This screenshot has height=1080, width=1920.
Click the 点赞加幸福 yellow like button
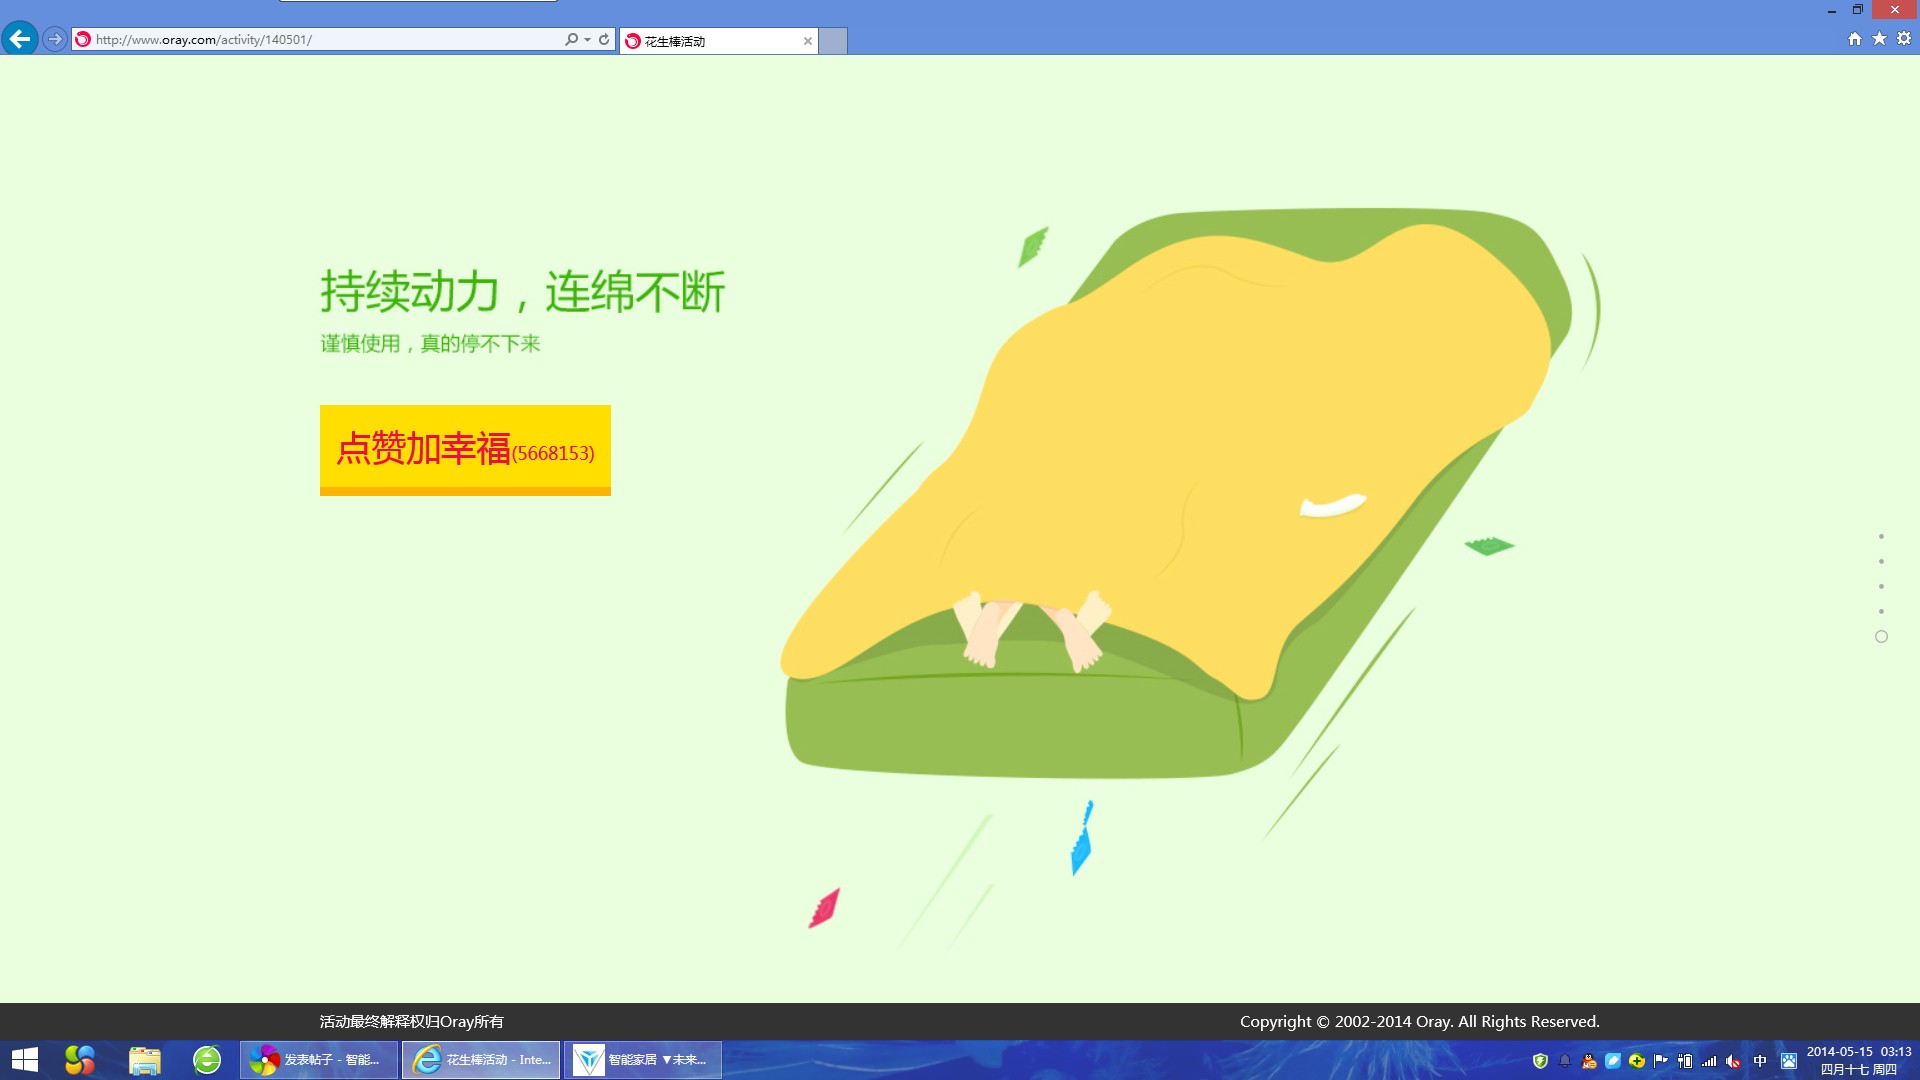465,449
